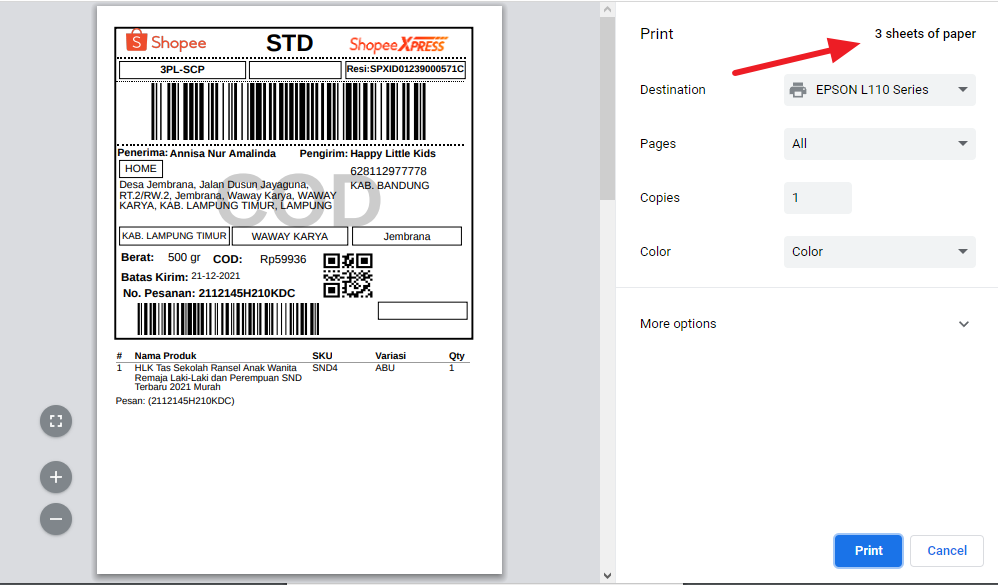This screenshot has height=585, width=998.
Task: Click 'Pesan: (2112145H210KDC)' text
Action: pos(175,401)
